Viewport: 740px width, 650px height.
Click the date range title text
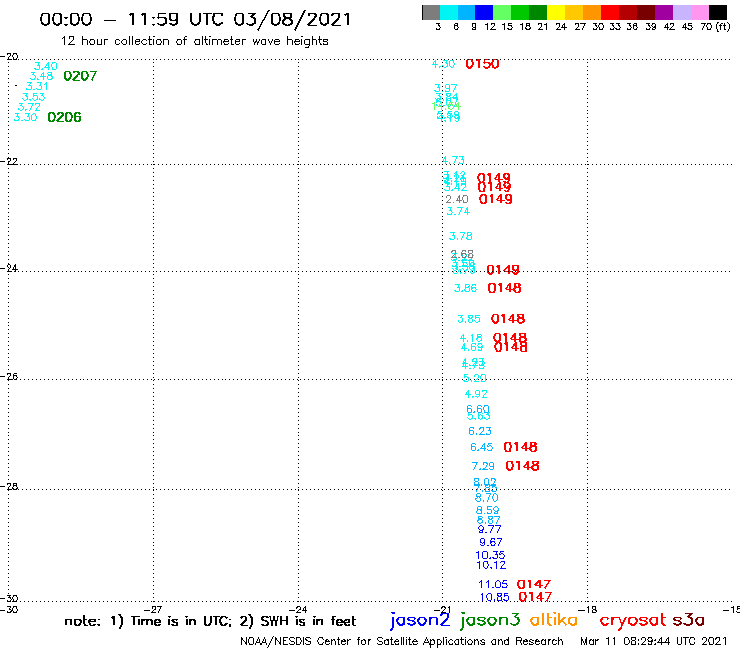point(195,20)
